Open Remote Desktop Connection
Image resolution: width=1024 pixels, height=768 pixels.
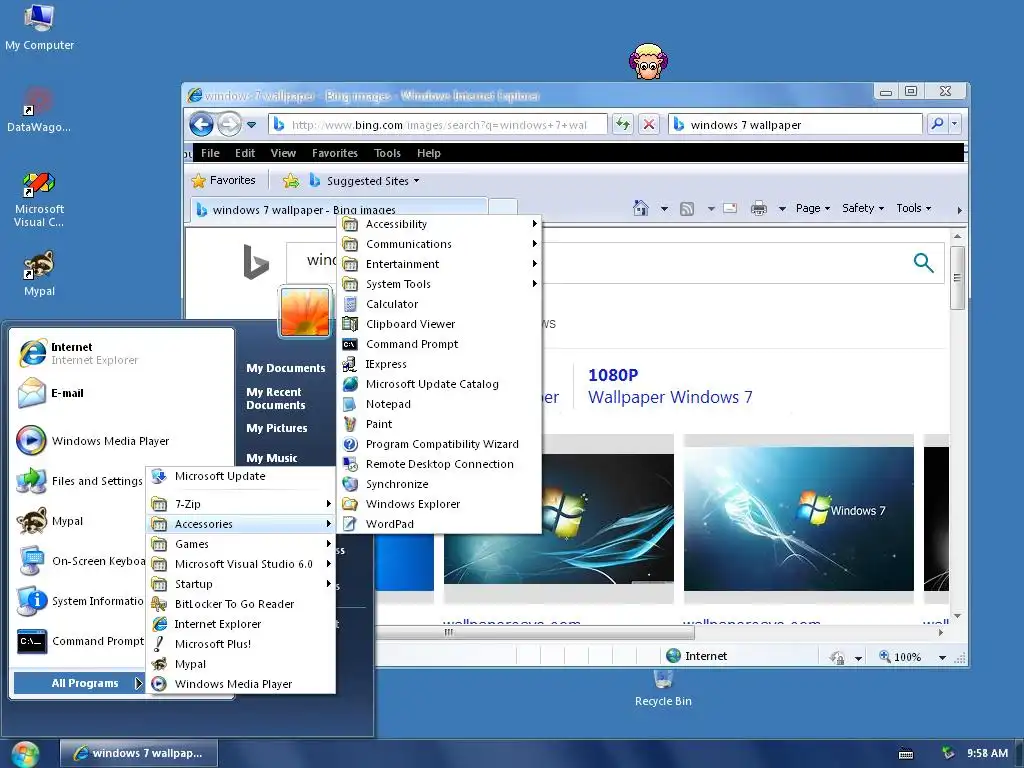point(440,464)
